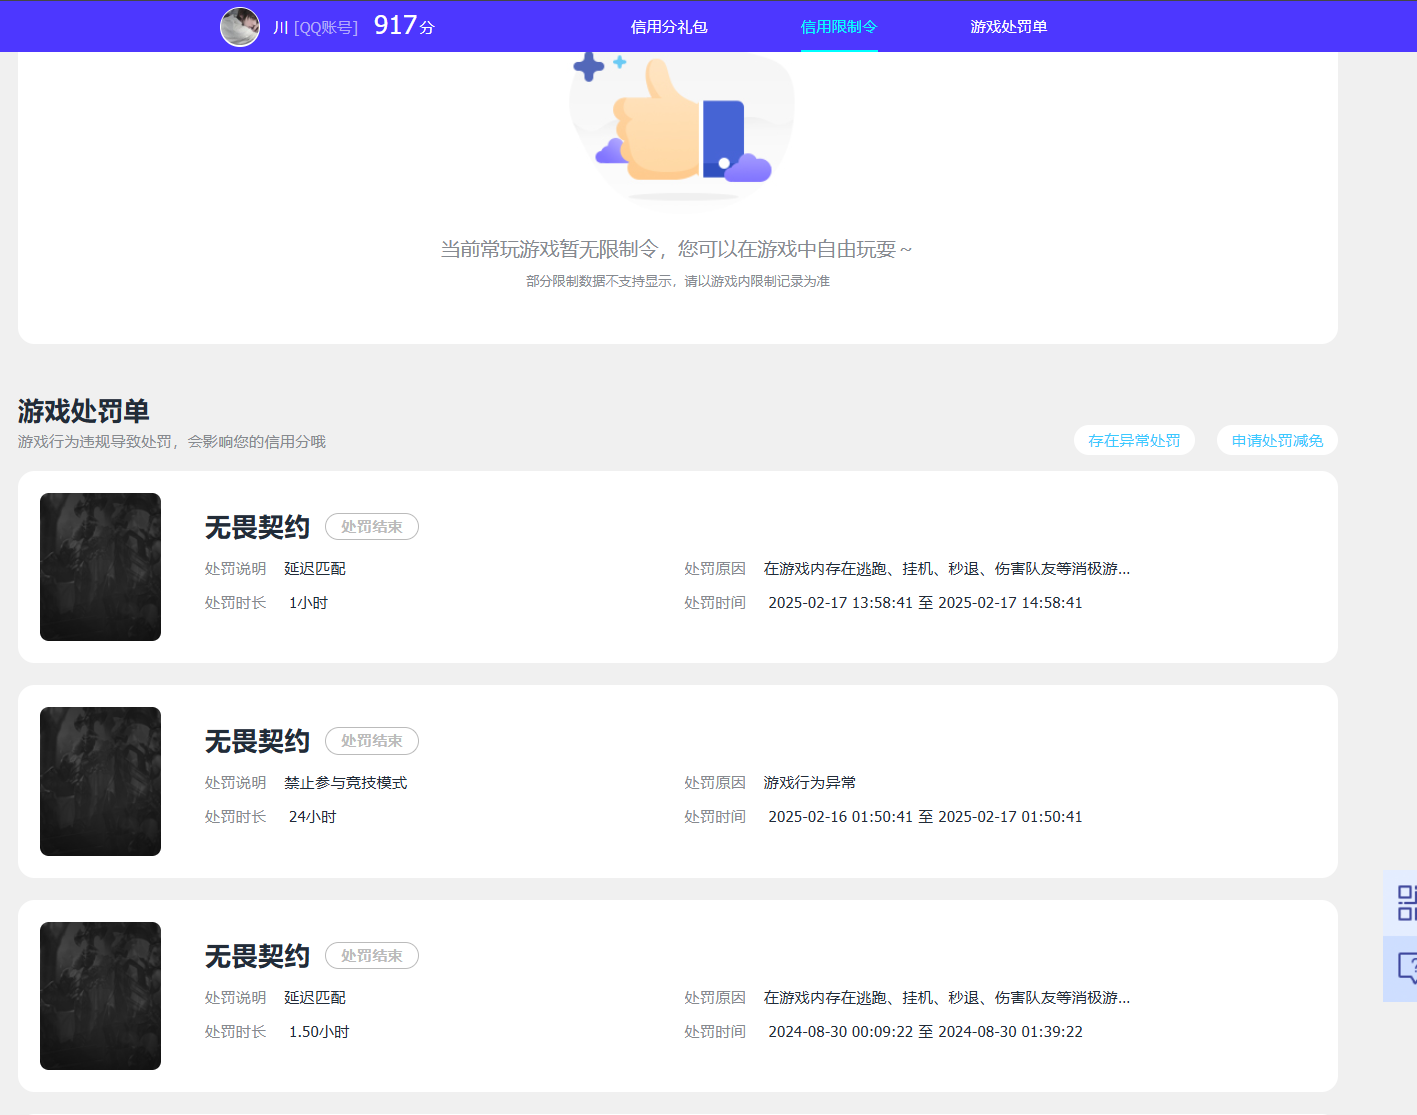This screenshot has width=1417, height=1115.
Task: Switch to the 信用分礼包 tab
Action: (669, 27)
